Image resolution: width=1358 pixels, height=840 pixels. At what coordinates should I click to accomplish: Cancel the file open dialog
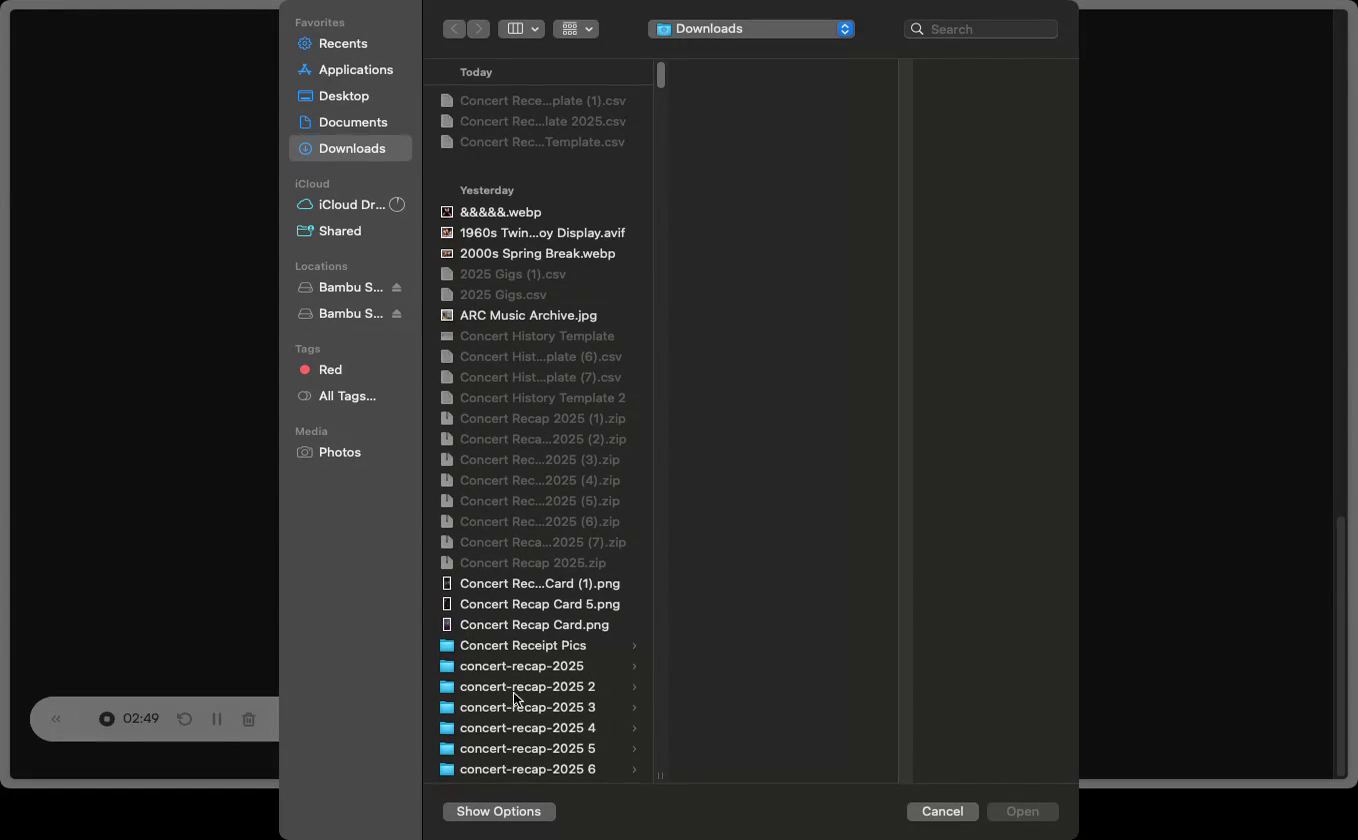[x=942, y=811]
